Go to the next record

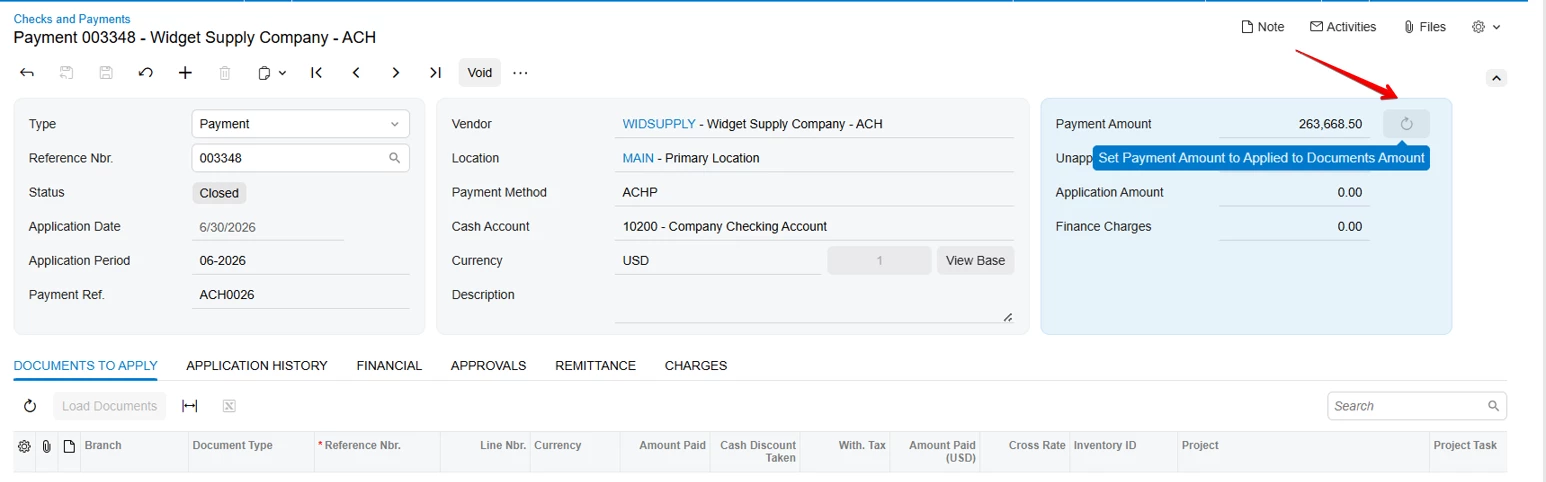tap(396, 73)
